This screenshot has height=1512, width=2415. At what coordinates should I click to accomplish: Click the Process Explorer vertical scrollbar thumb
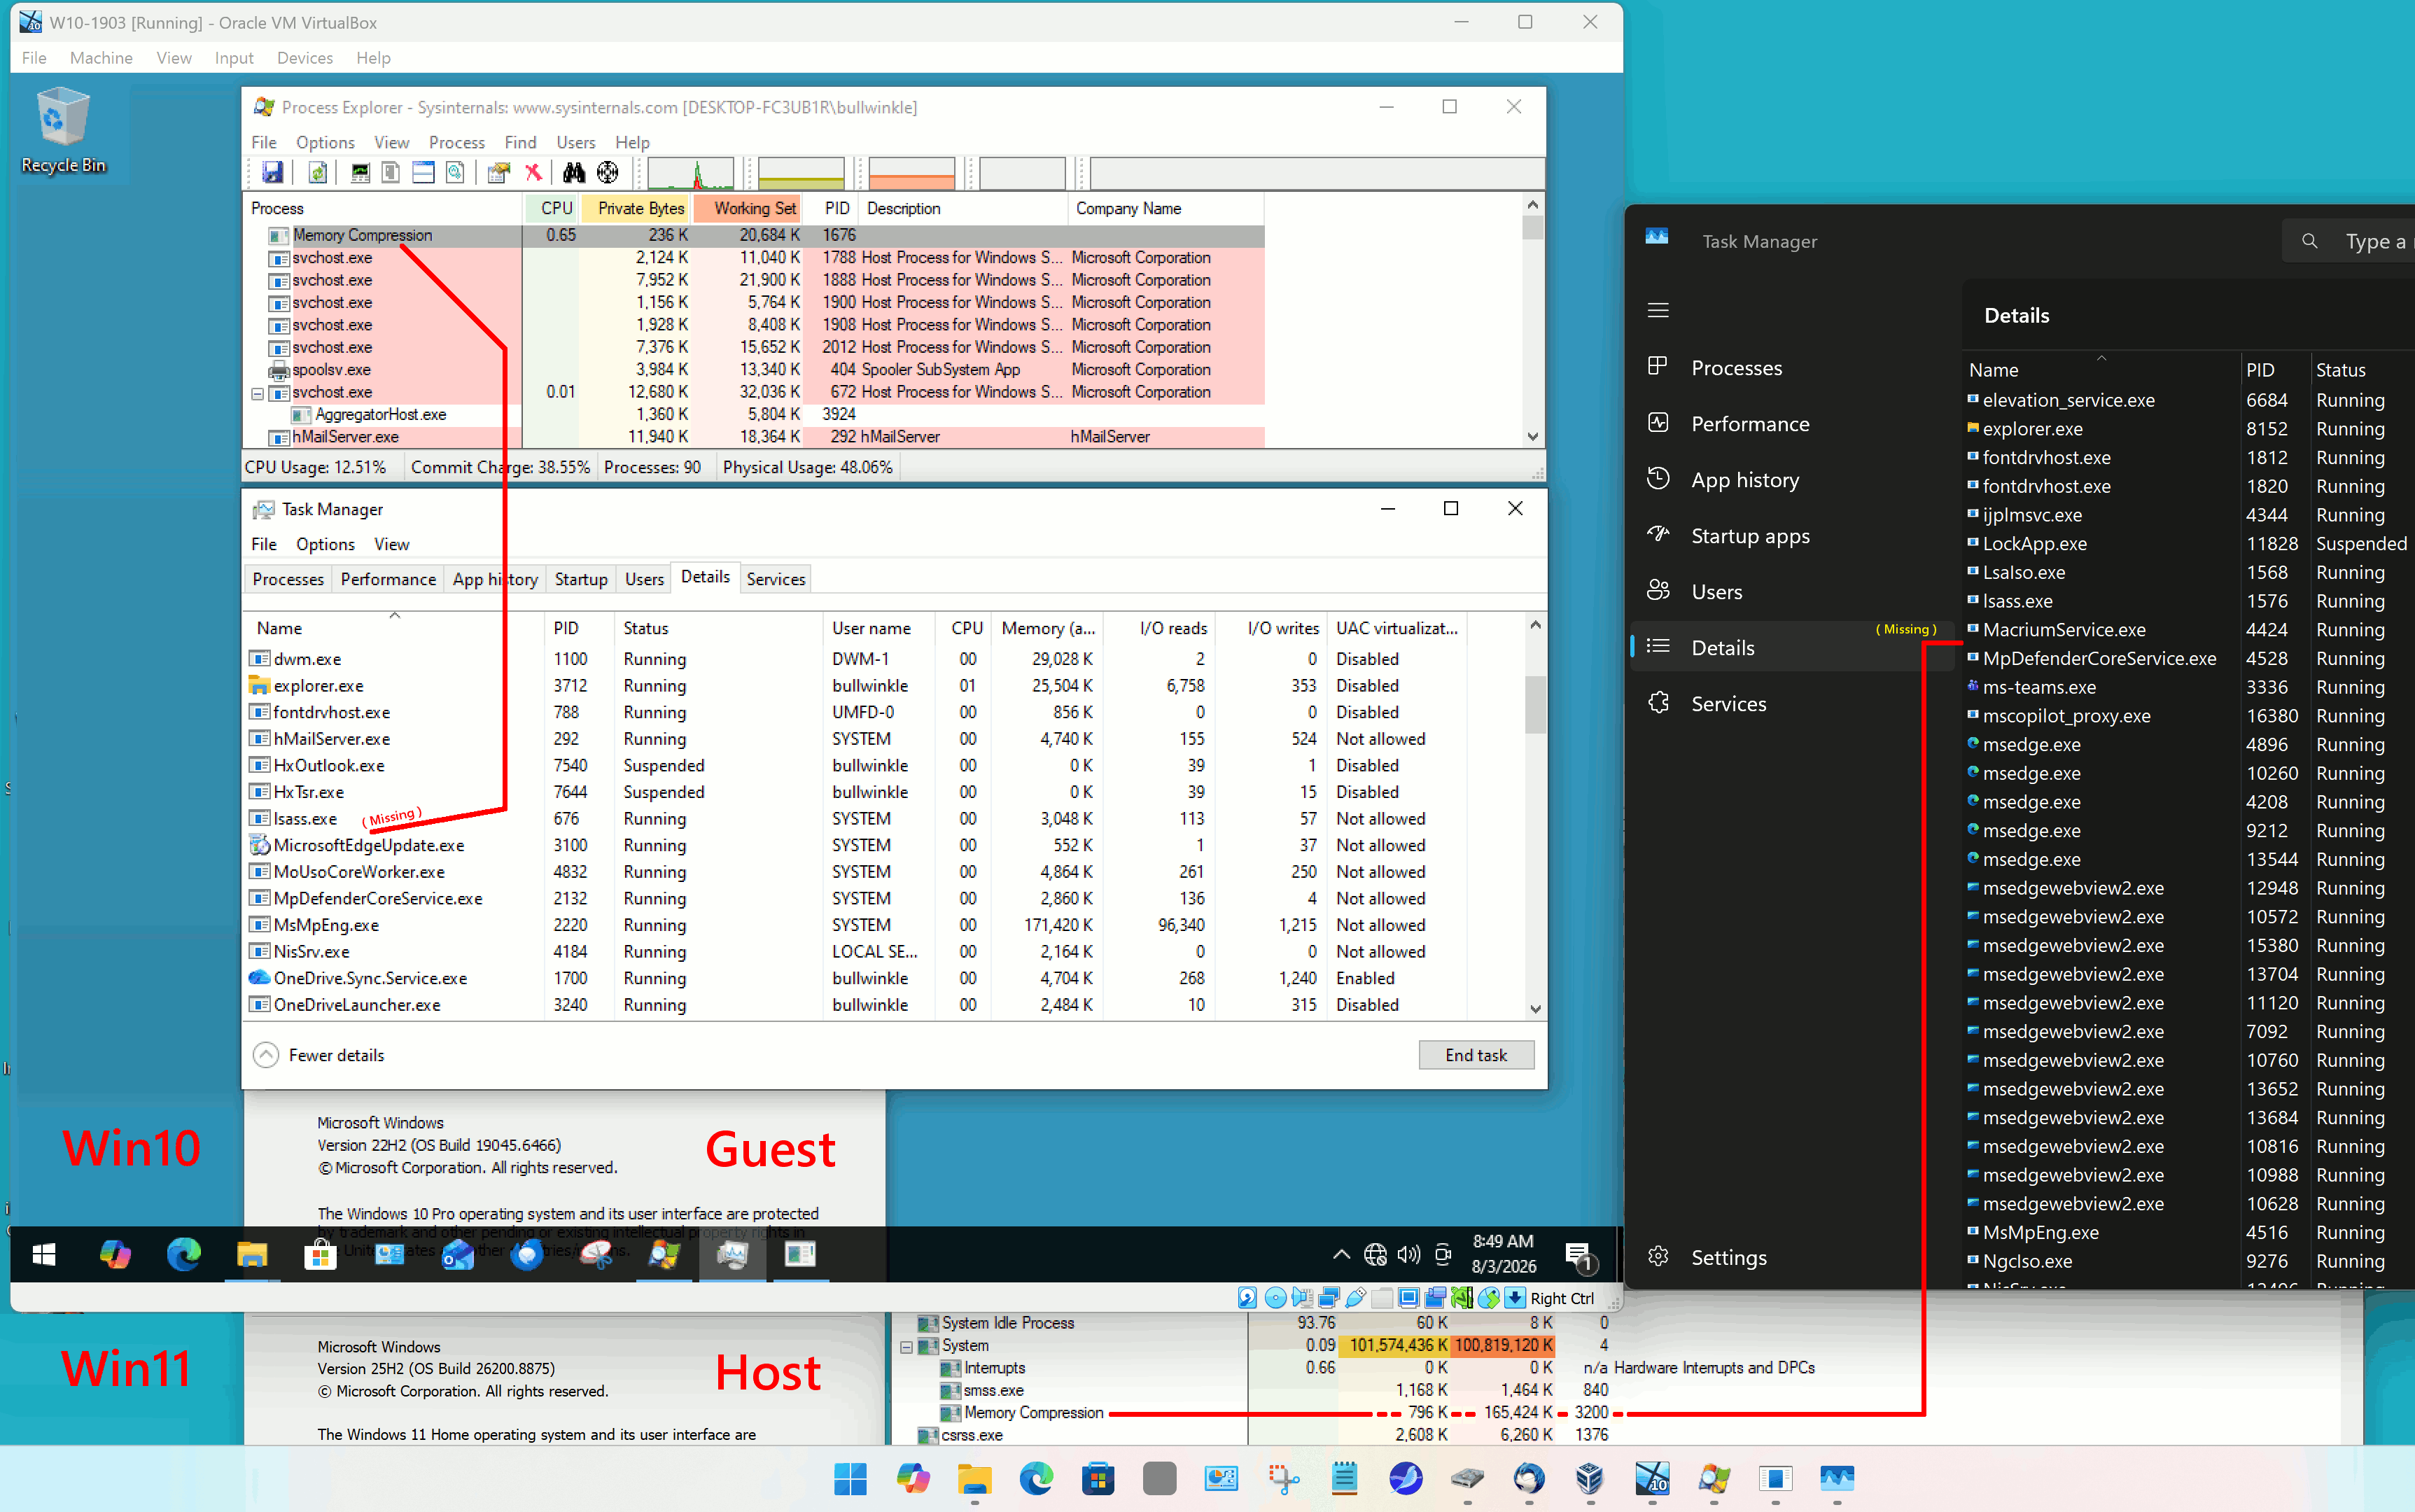click(1532, 227)
